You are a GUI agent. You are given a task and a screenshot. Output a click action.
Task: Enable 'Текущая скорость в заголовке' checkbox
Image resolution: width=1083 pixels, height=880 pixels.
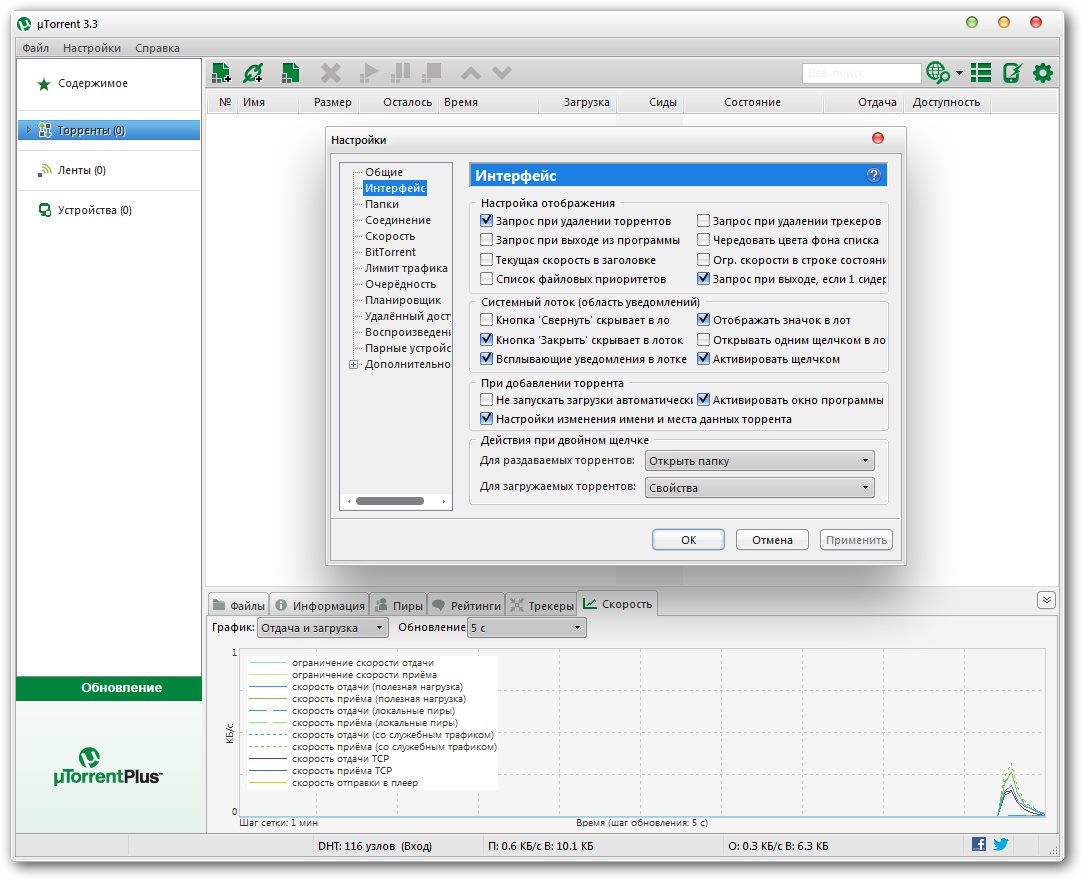(486, 260)
